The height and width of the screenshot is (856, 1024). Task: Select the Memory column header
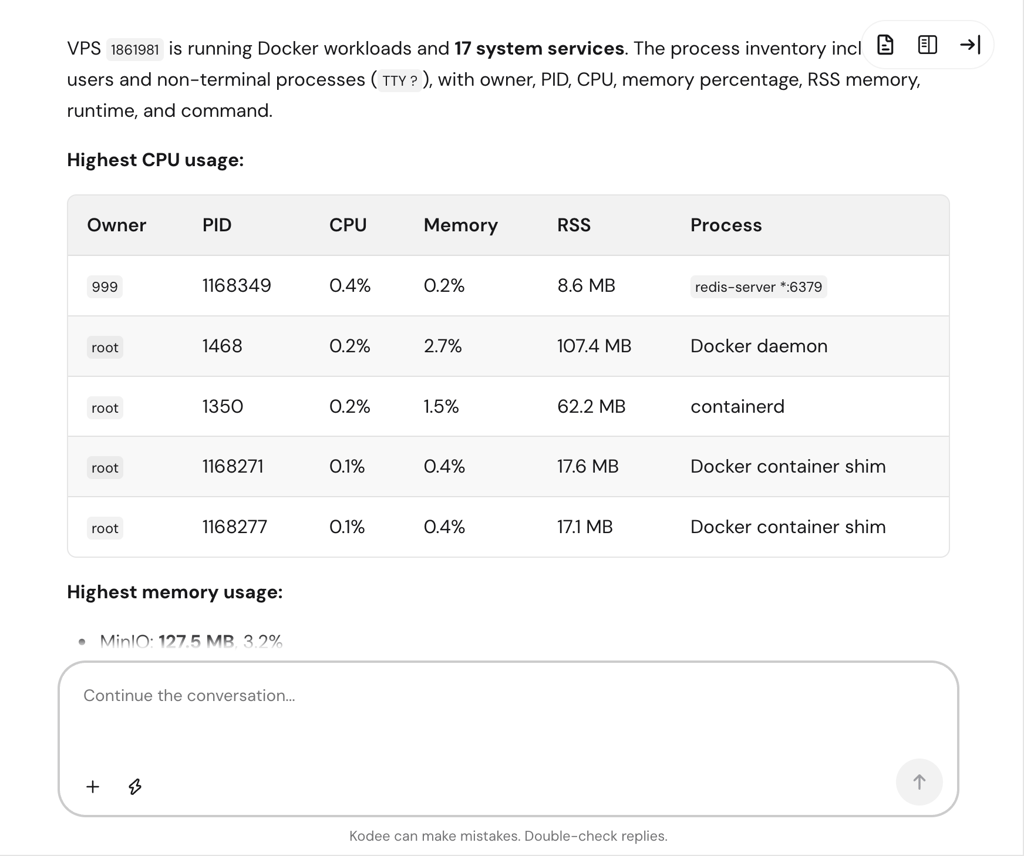[460, 225]
